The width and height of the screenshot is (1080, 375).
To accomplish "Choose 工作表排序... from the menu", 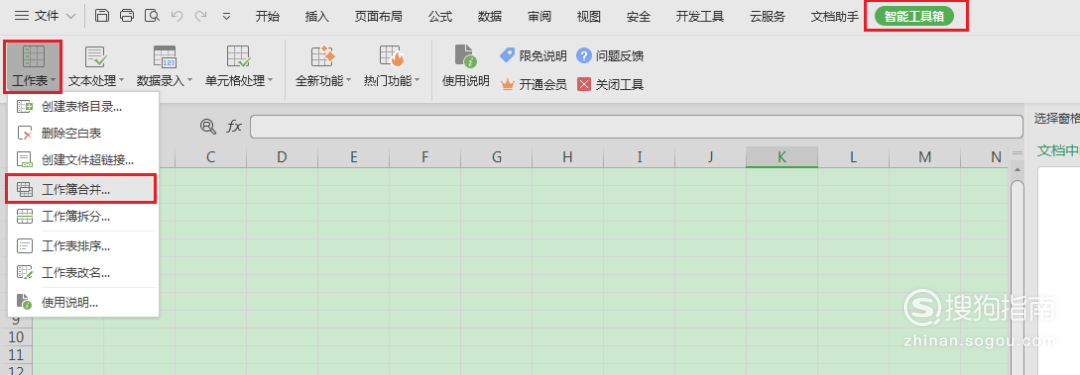I will pyautogui.click(x=83, y=245).
